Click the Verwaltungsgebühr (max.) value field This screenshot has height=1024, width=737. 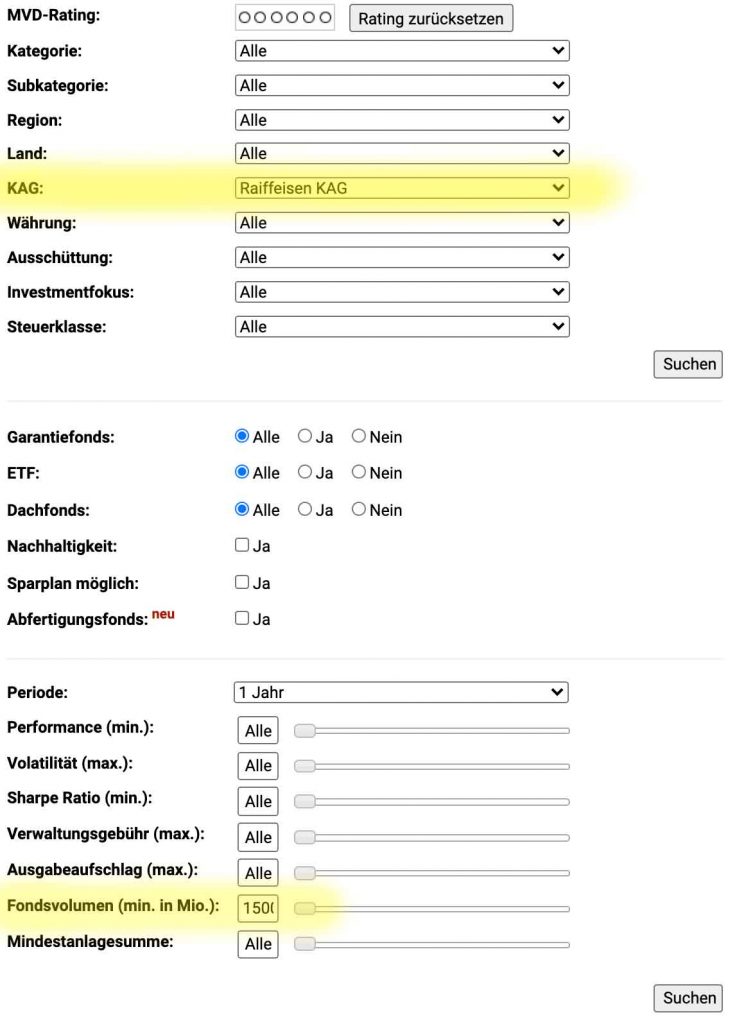(258, 837)
